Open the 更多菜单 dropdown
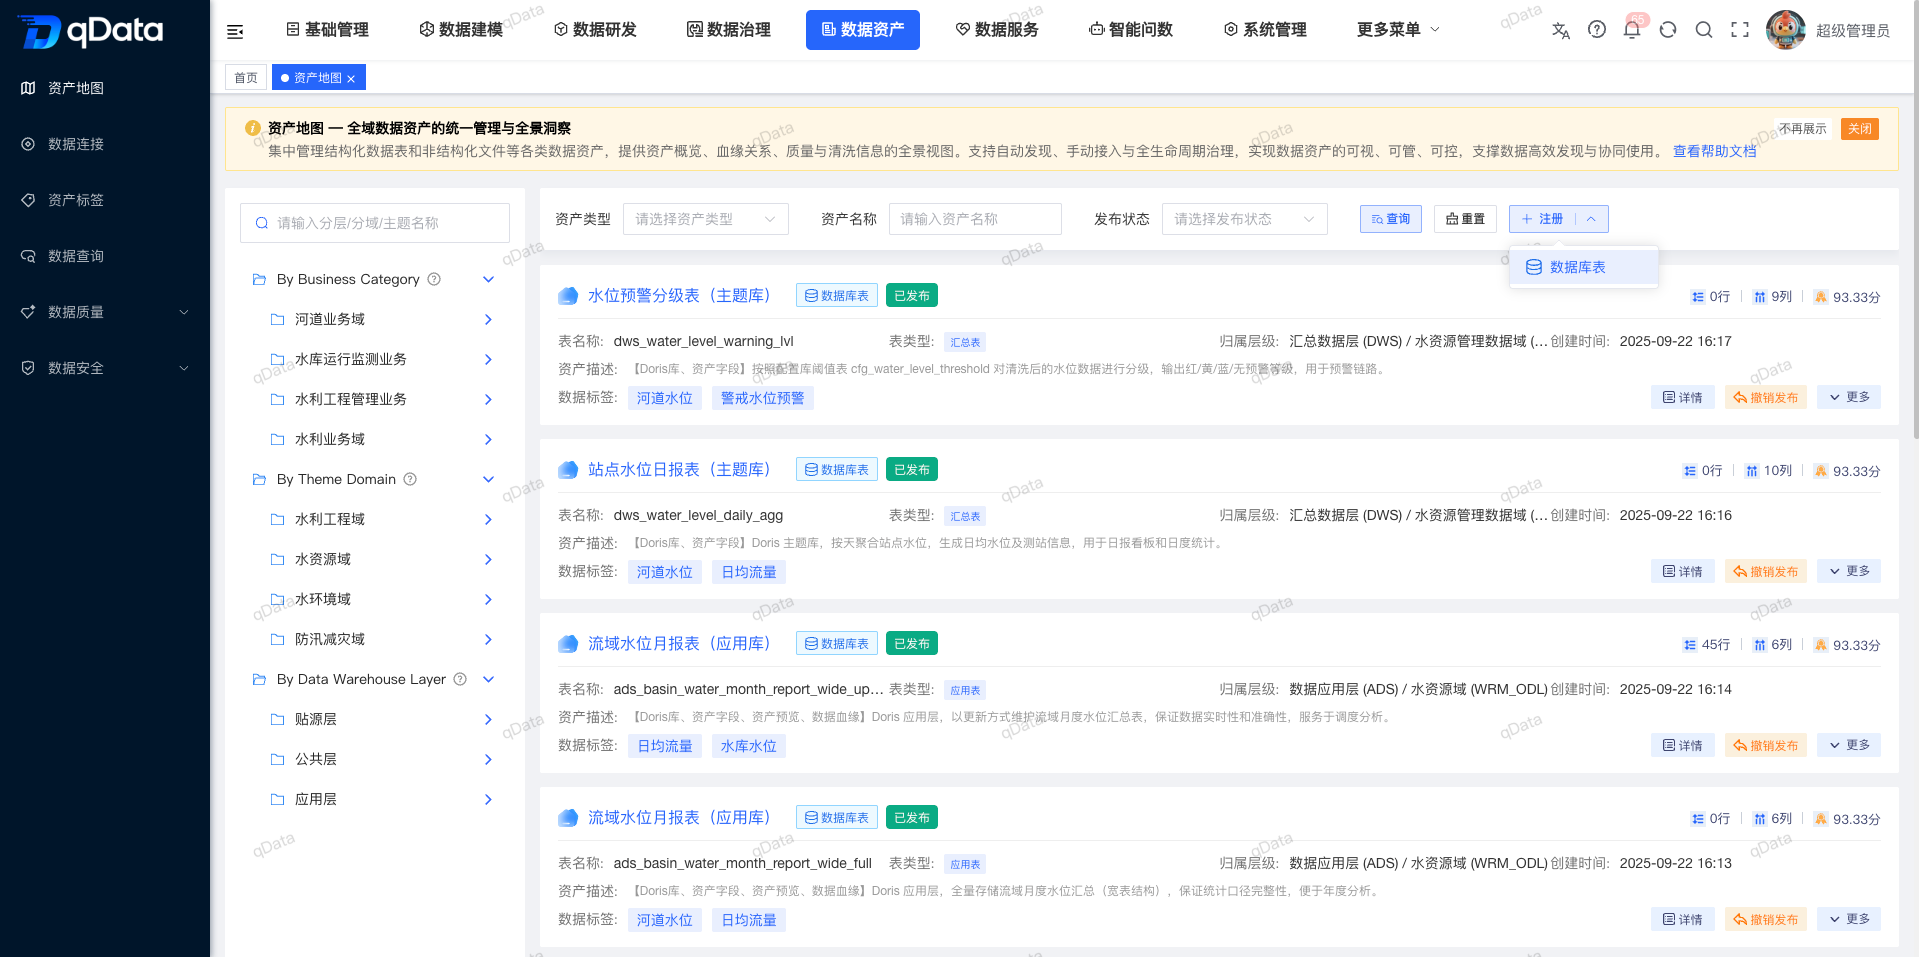Image resolution: width=1919 pixels, height=957 pixels. tap(1398, 30)
